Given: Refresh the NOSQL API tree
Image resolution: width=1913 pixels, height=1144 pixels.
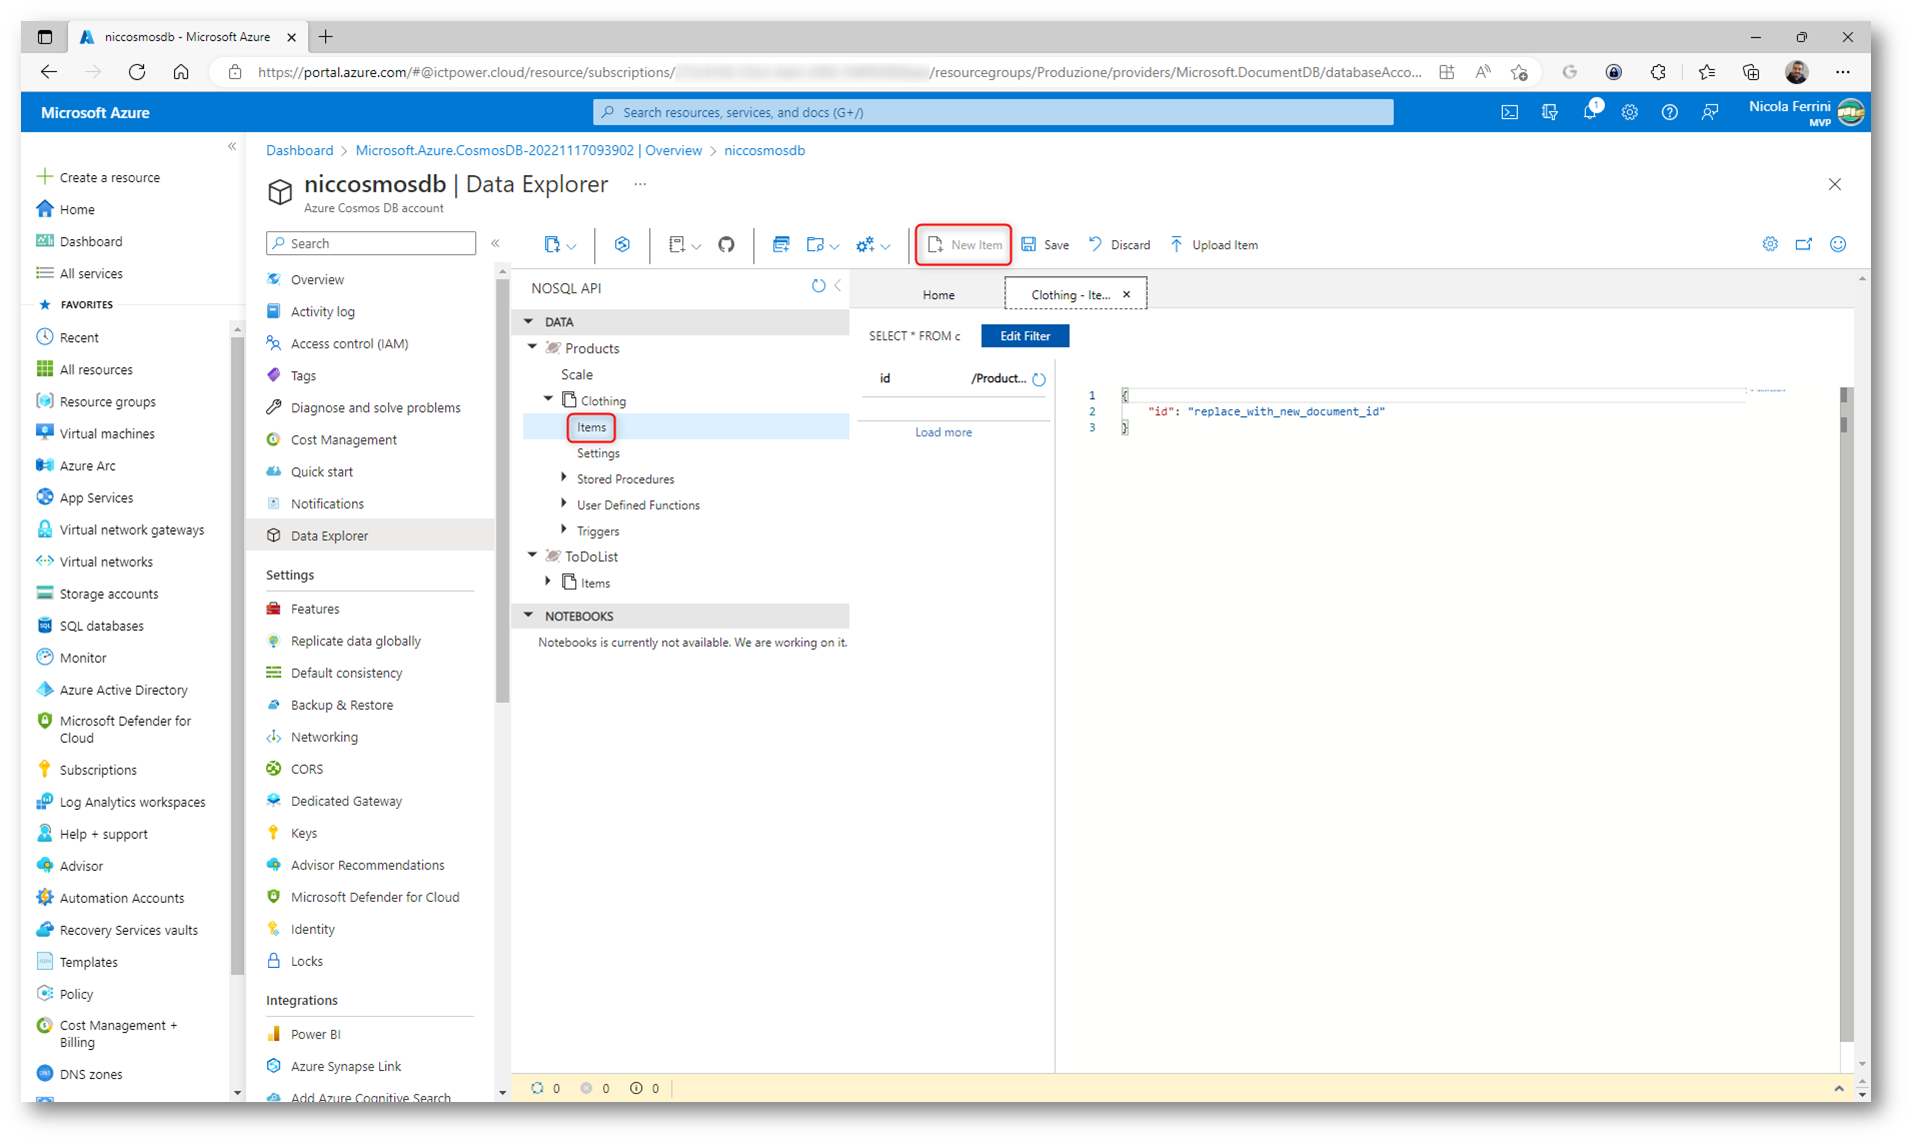Looking at the screenshot, I should [x=818, y=287].
